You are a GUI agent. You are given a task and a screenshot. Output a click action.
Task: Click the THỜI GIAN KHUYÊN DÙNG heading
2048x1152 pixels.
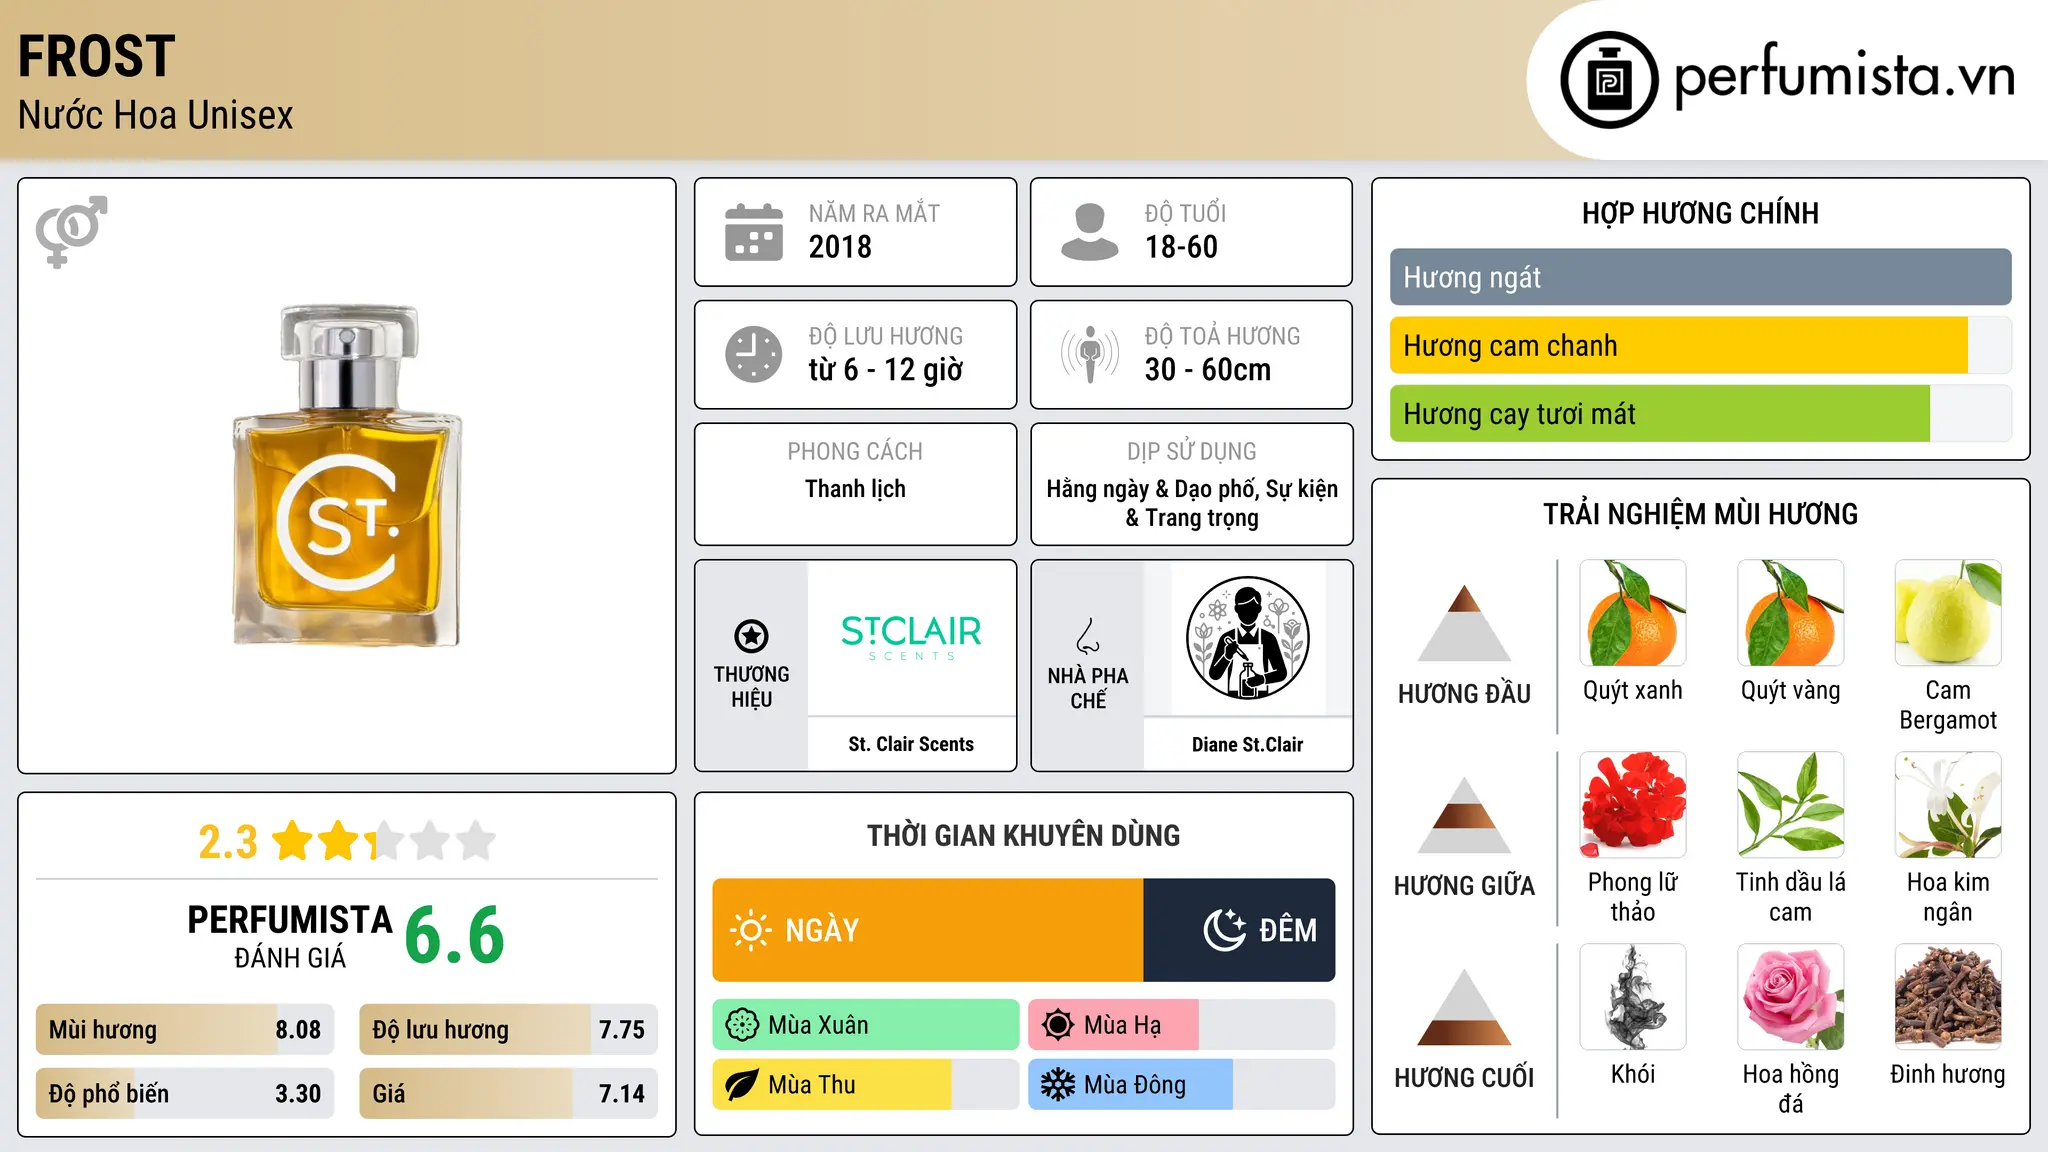point(1023,835)
